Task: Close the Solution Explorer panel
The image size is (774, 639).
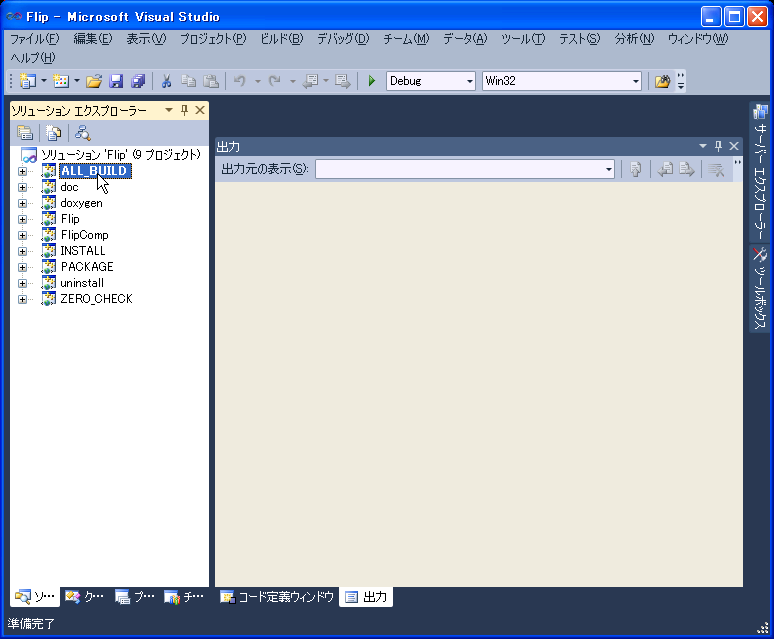Action: [x=200, y=110]
